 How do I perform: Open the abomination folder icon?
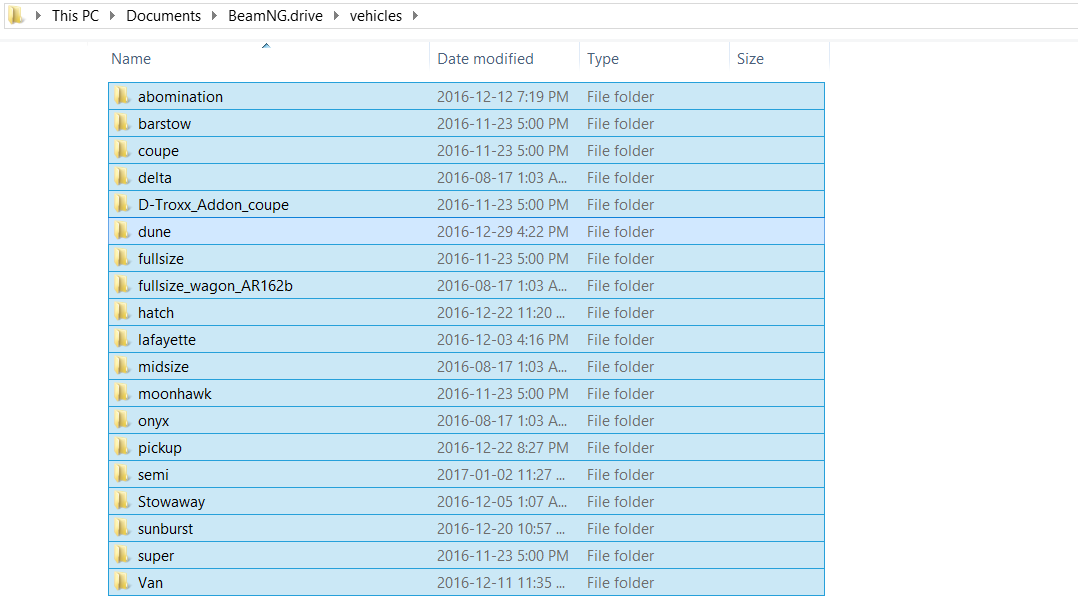[x=122, y=96]
